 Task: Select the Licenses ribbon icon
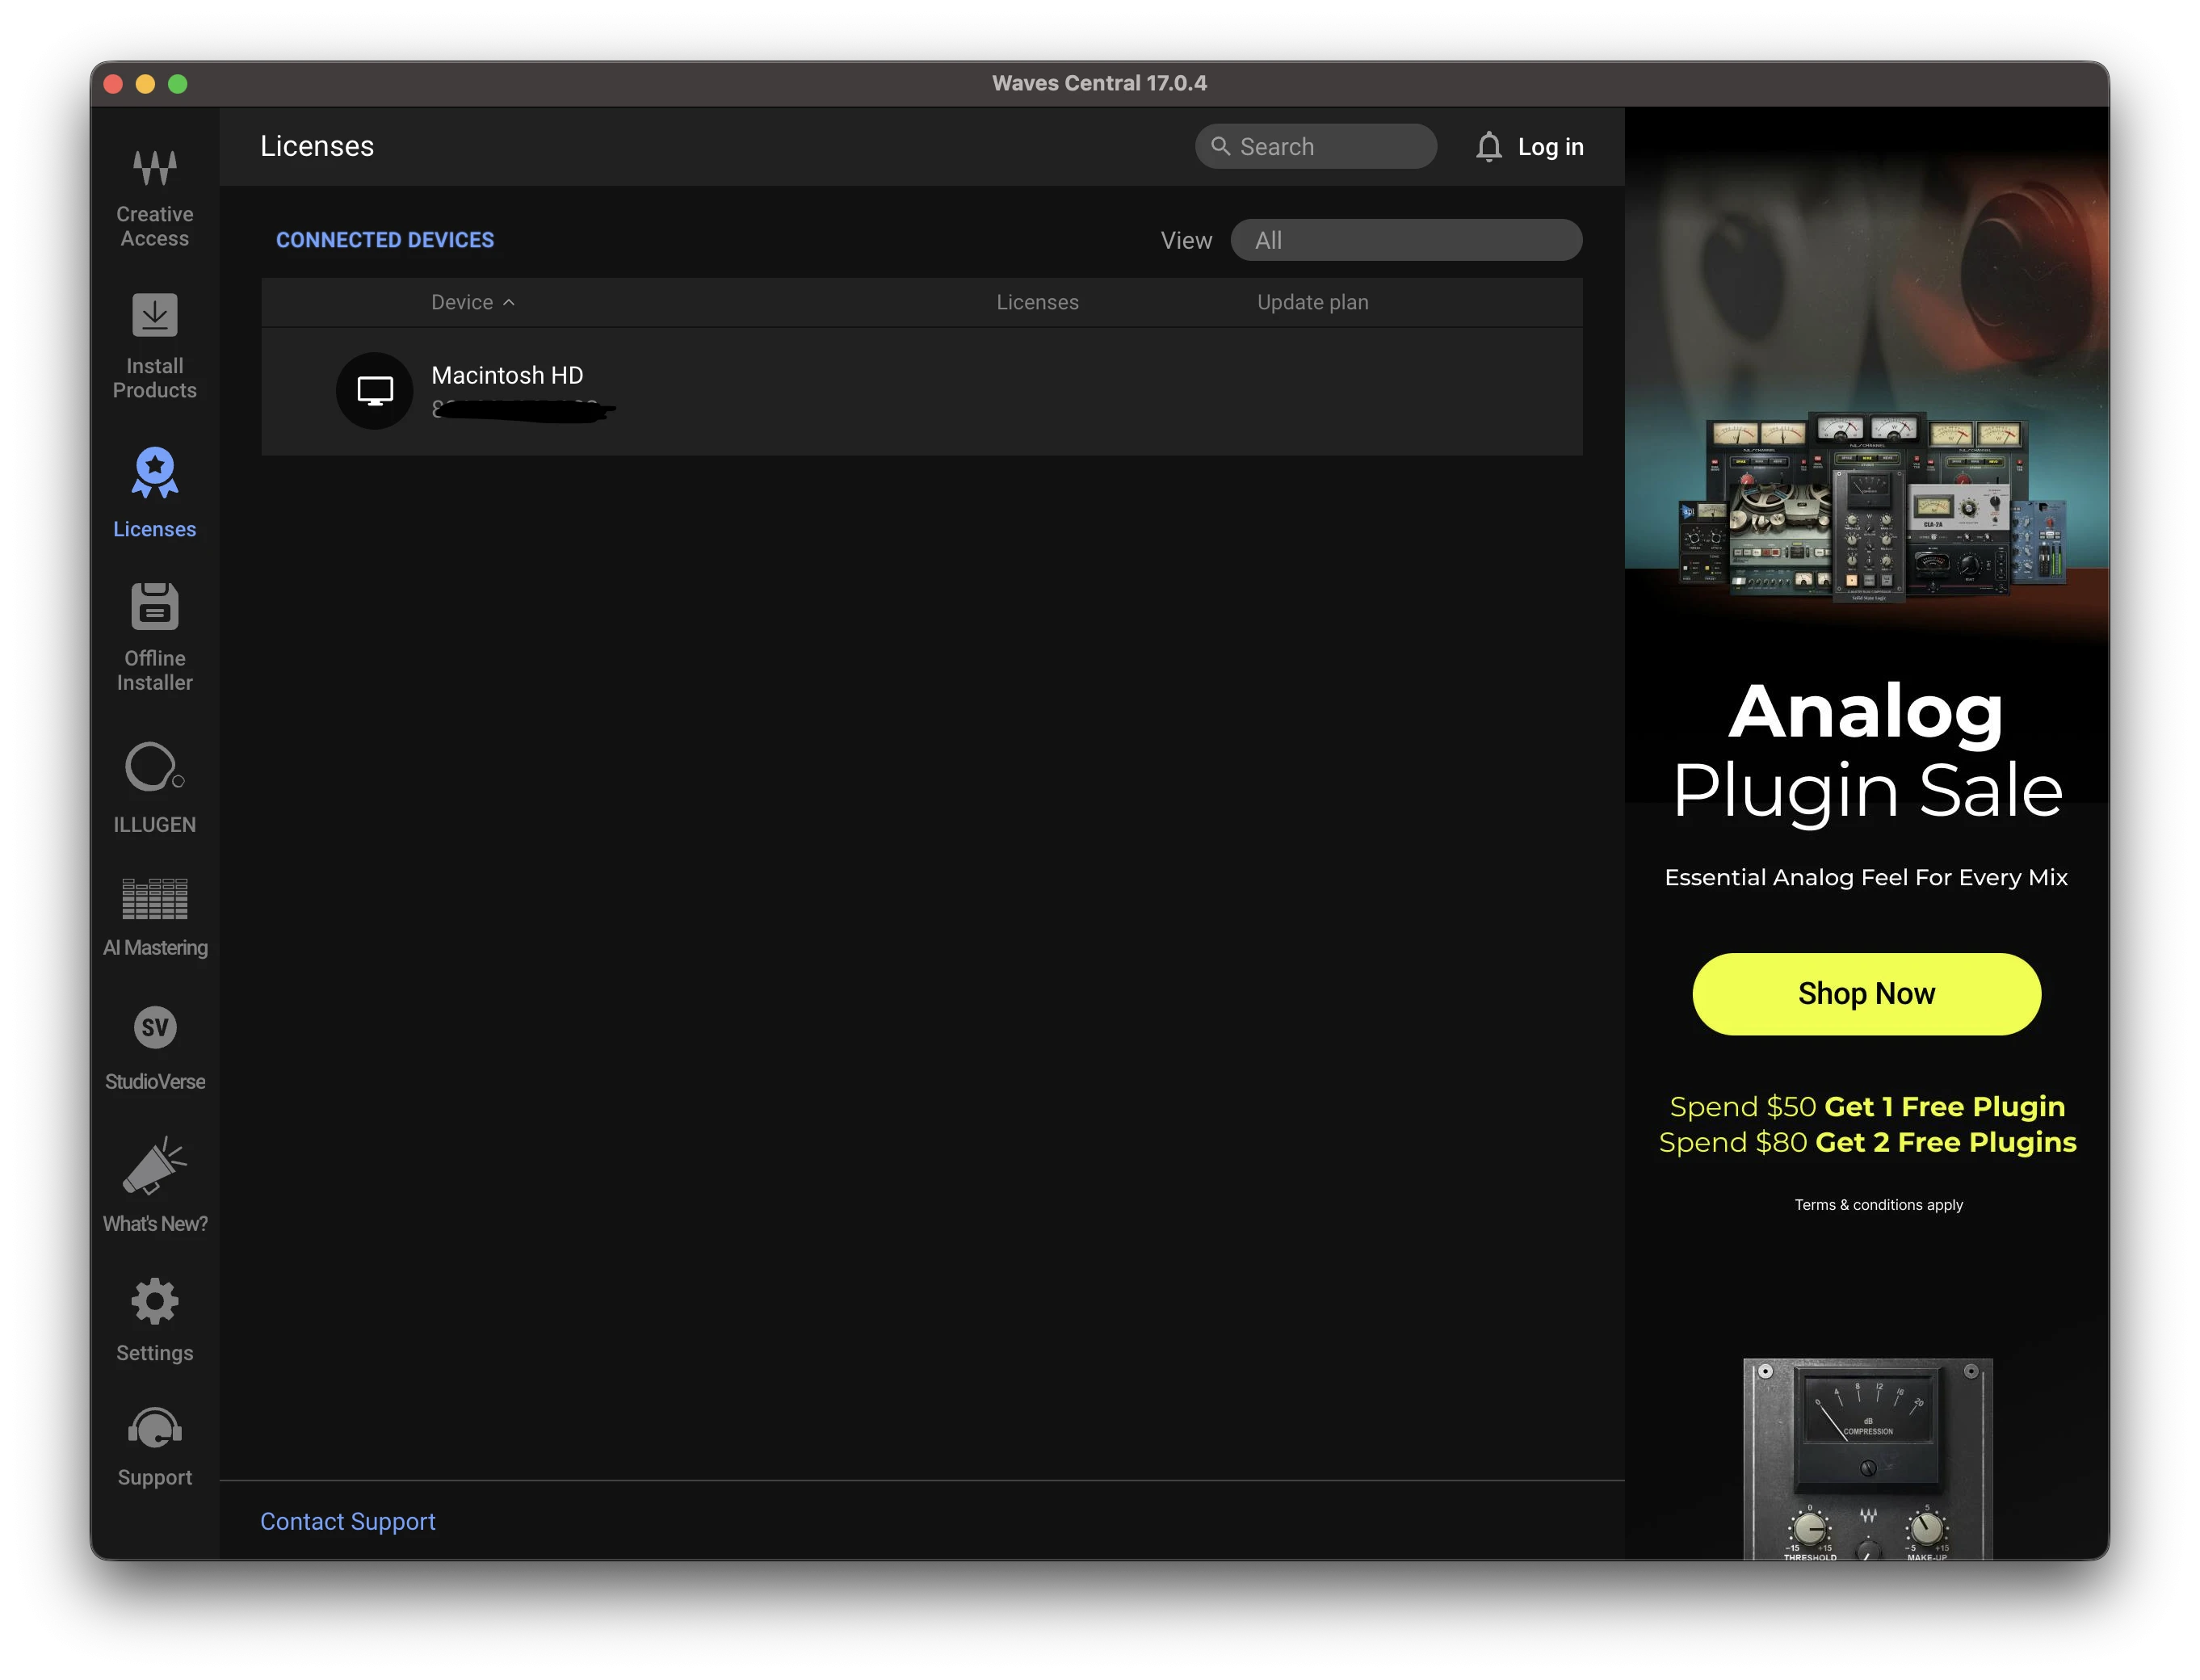point(154,473)
